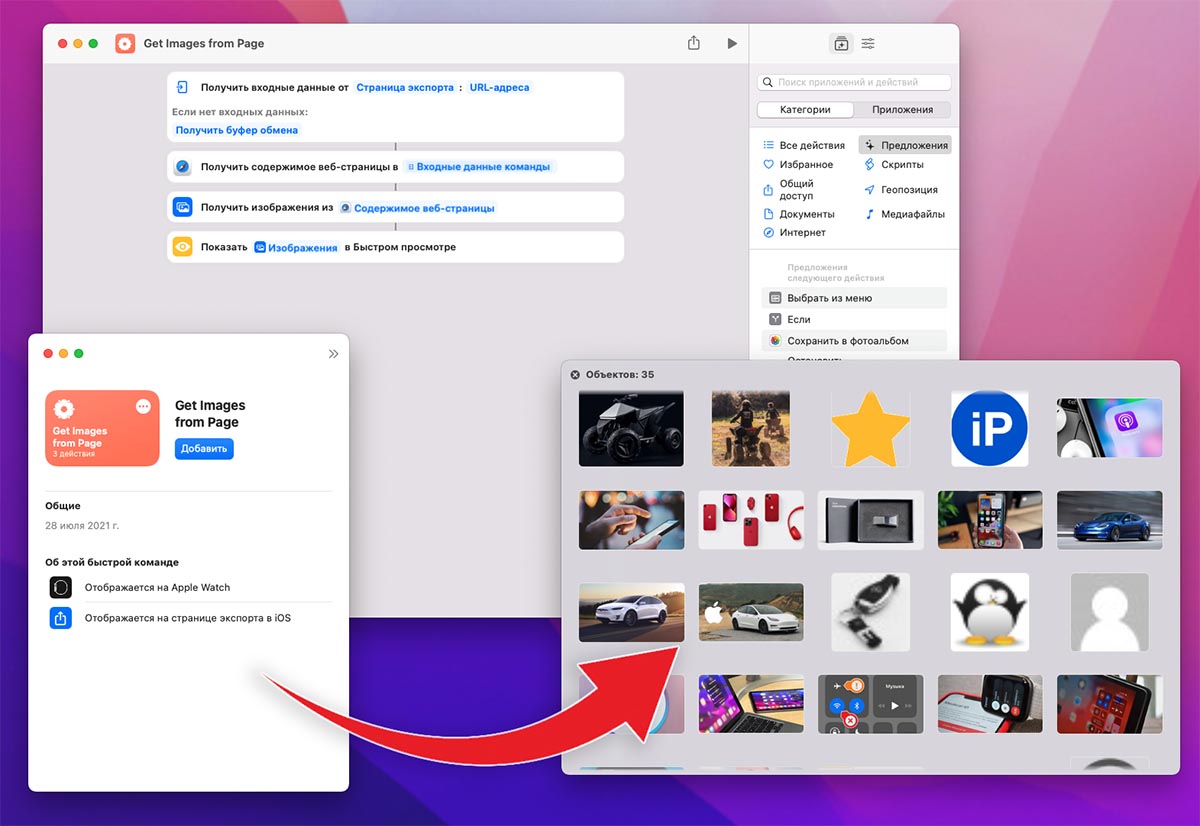Expand sidebar with double chevron icon
The height and width of the screenshot is (826, 1200).
tap(333, 354)
